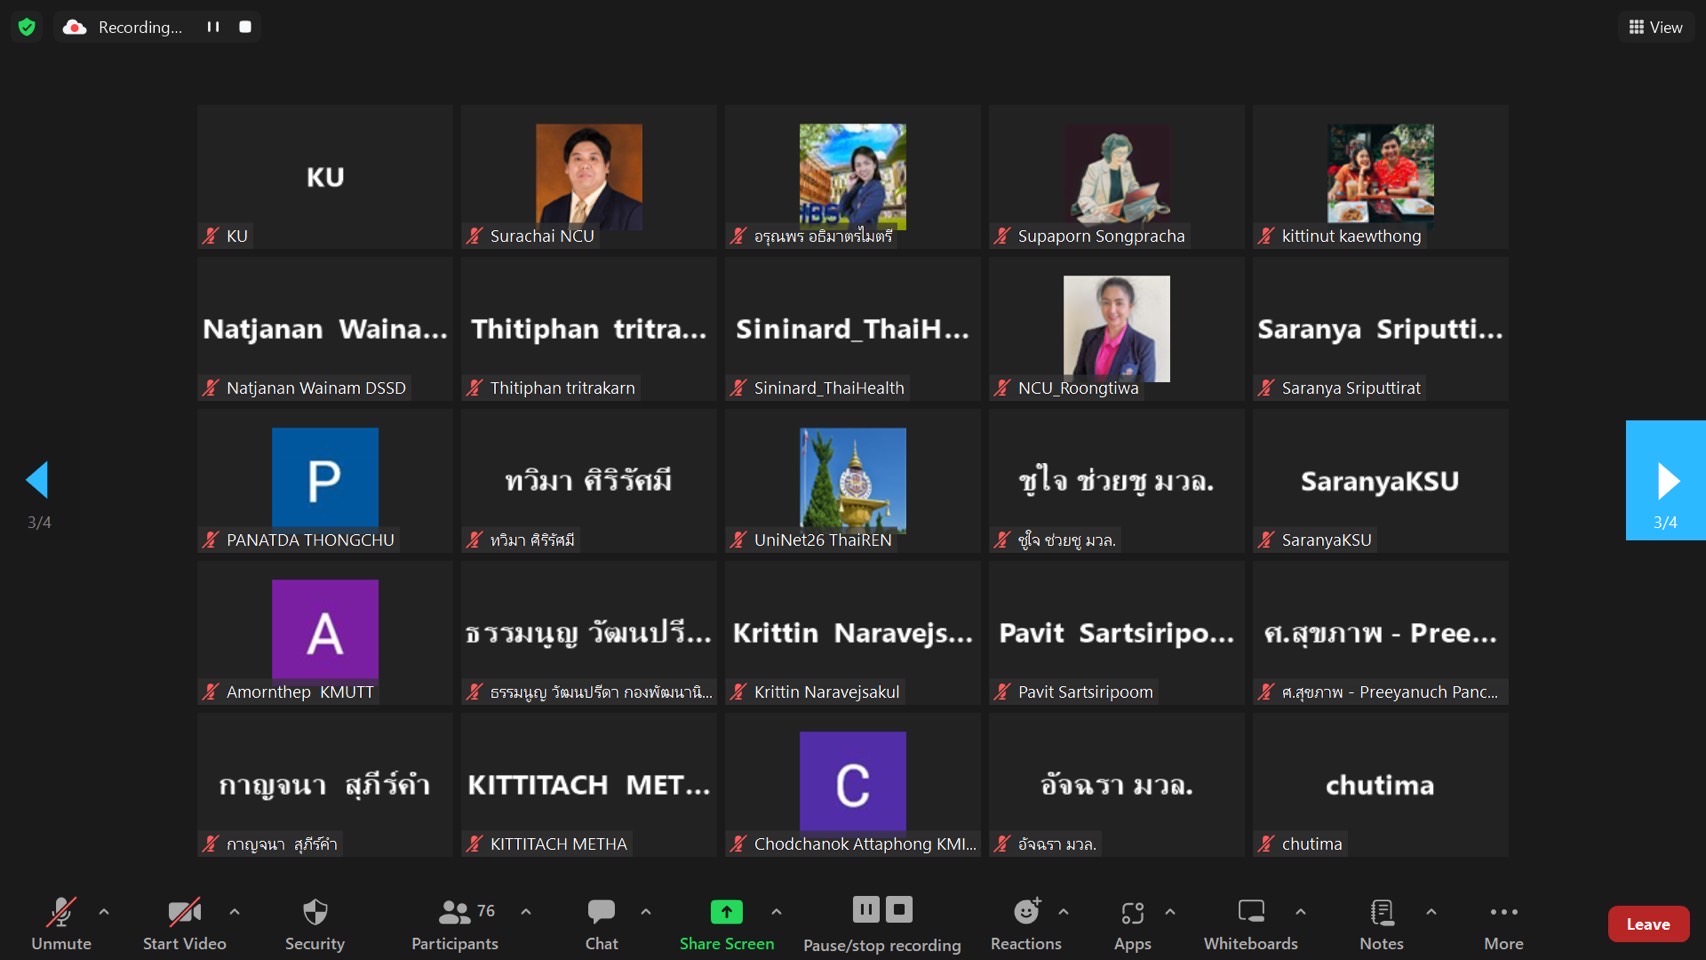Turn on the camera with Start Video
The width and height of the screenshot is (1706, 960).
[x=184, y=923]
